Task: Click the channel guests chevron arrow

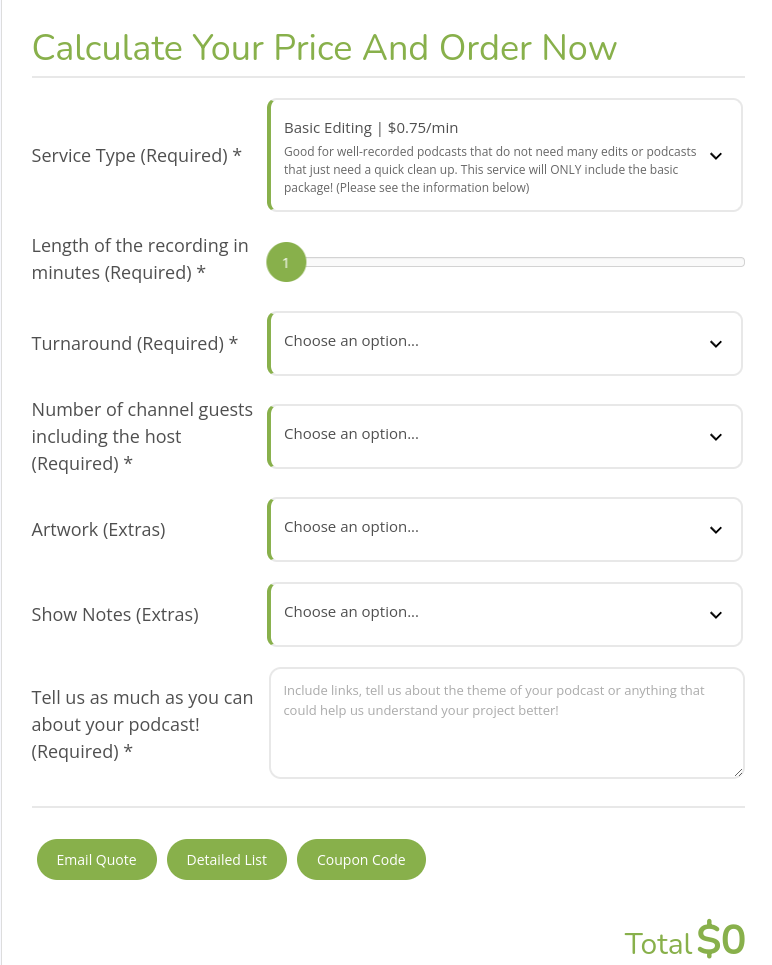Action: pos(715,437)
